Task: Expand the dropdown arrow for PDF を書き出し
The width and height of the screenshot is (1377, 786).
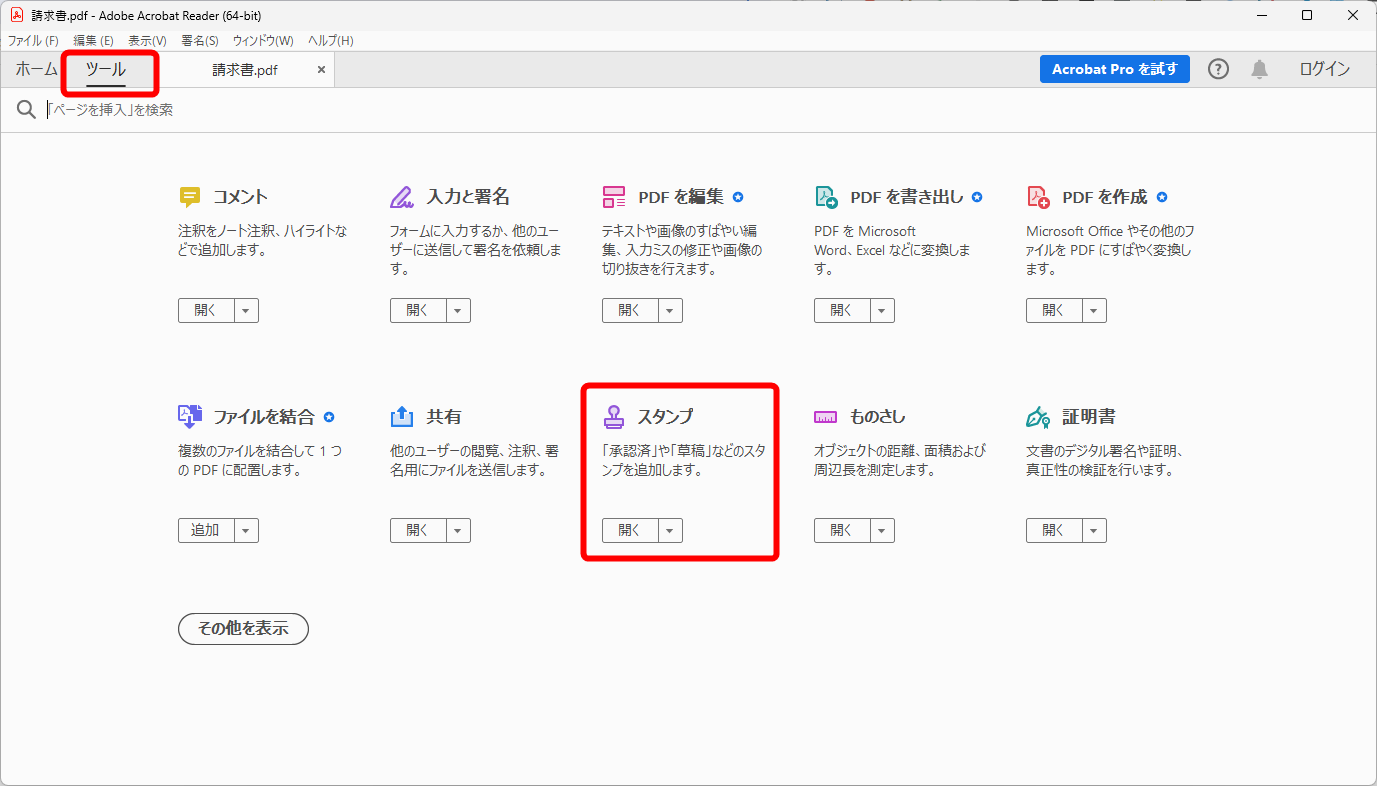Action: point(883,311)
